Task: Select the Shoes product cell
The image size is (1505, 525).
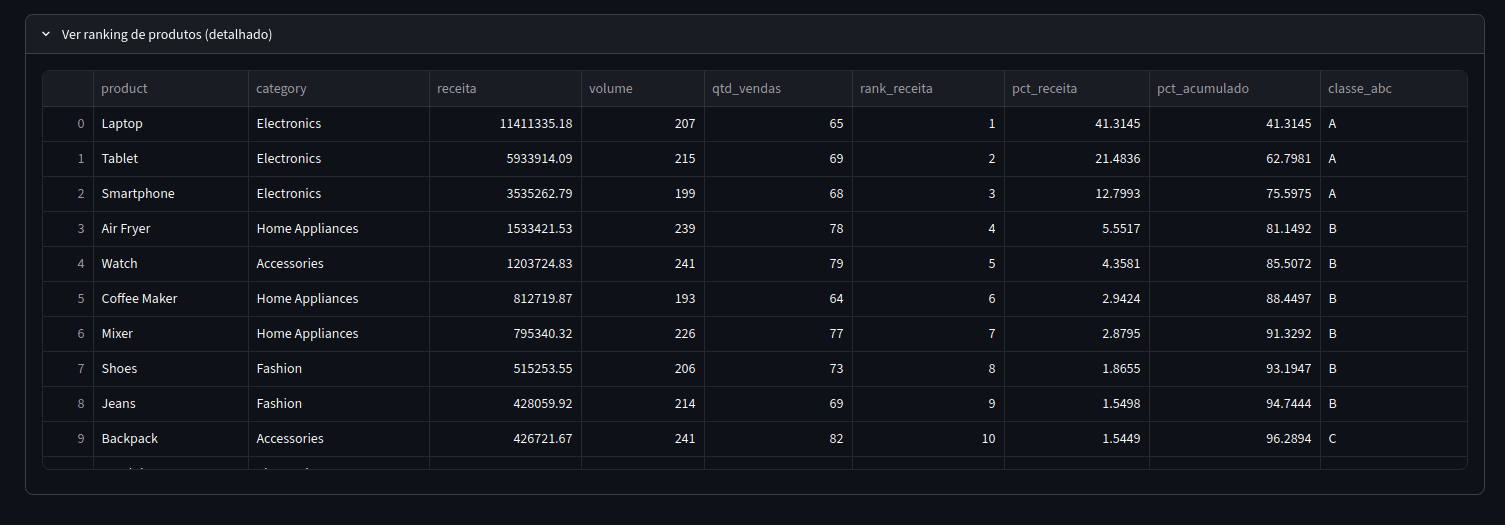Action: coord(171,369)
